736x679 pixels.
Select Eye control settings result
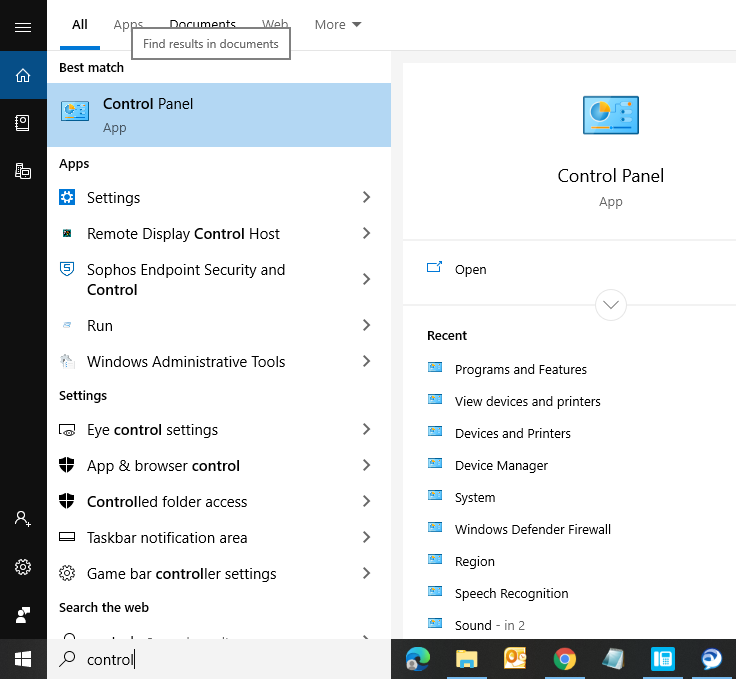point(219,429)
